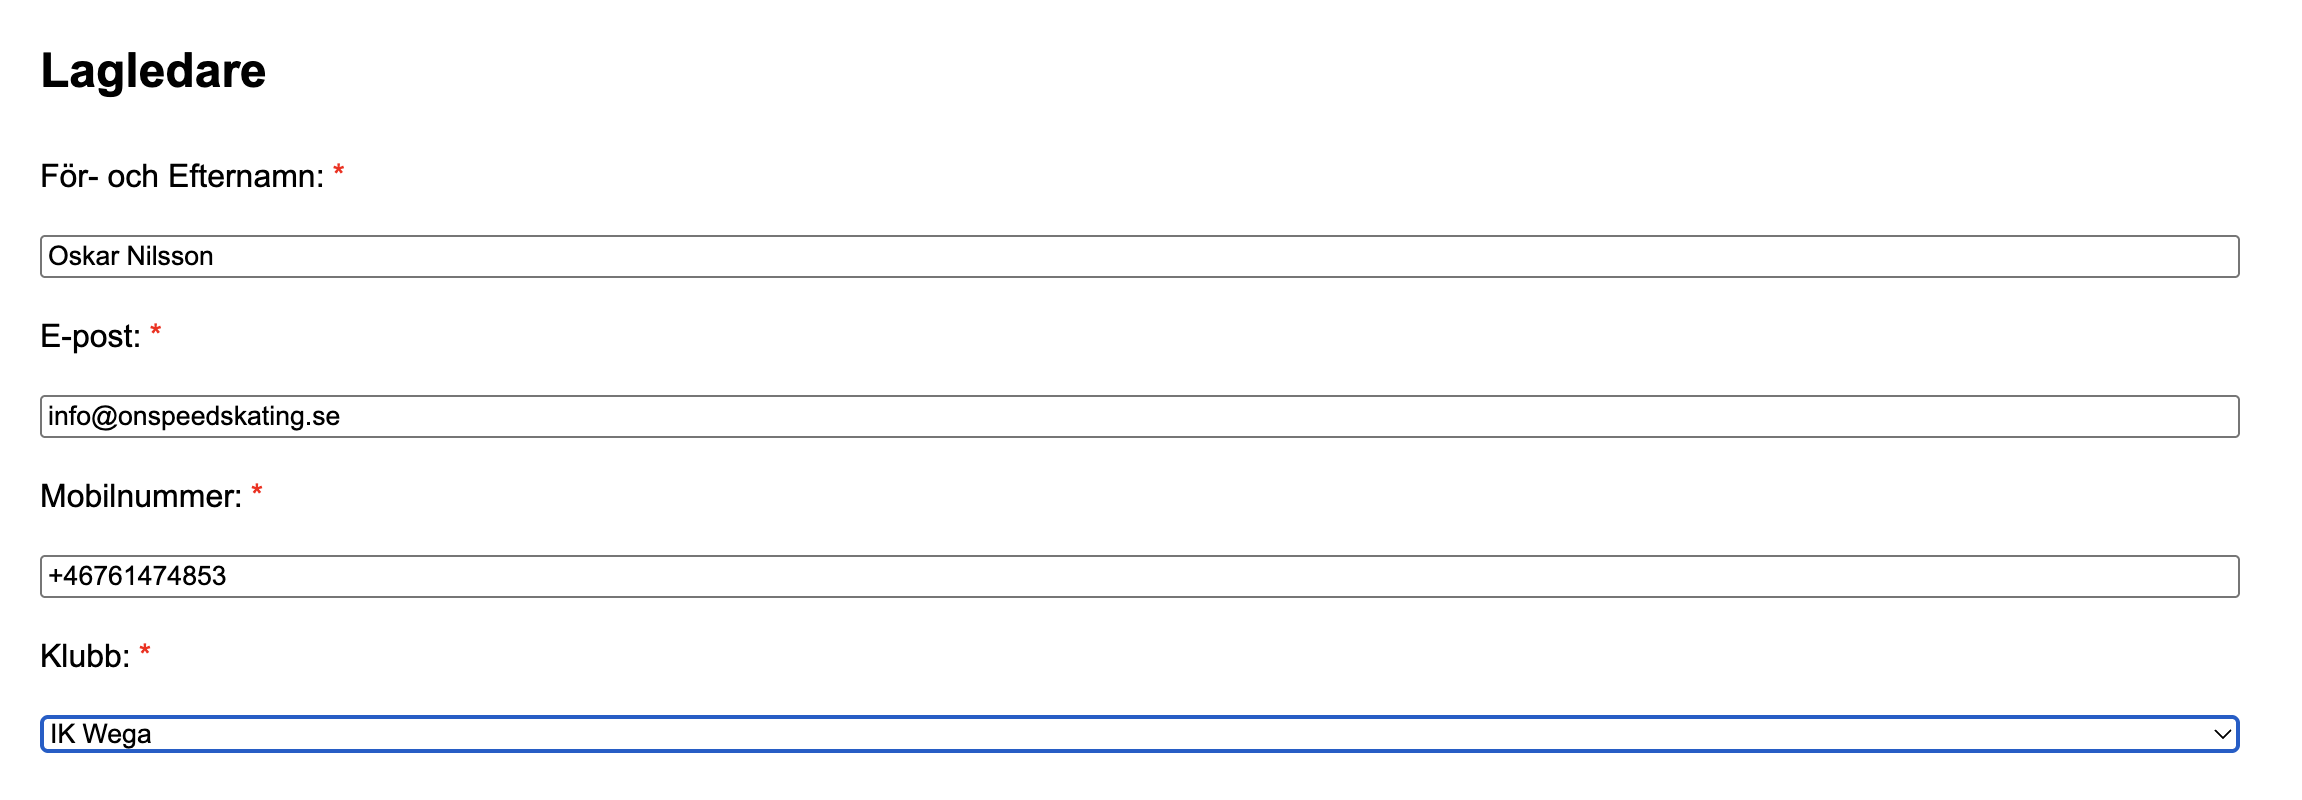Click the word Efternamn in the label
The width and height of the screenshot is (2302, 800).
tap(246, 177)
